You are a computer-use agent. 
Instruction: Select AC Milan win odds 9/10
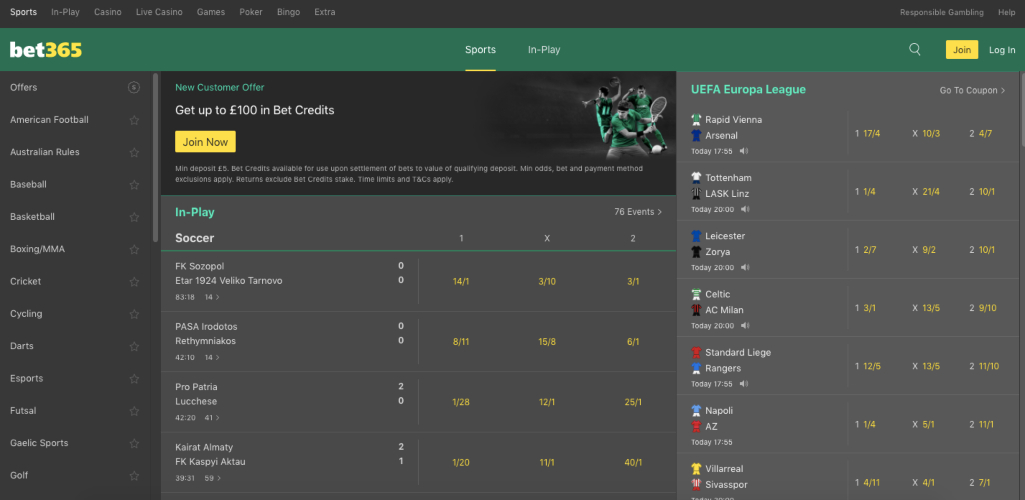pos(987,308)
